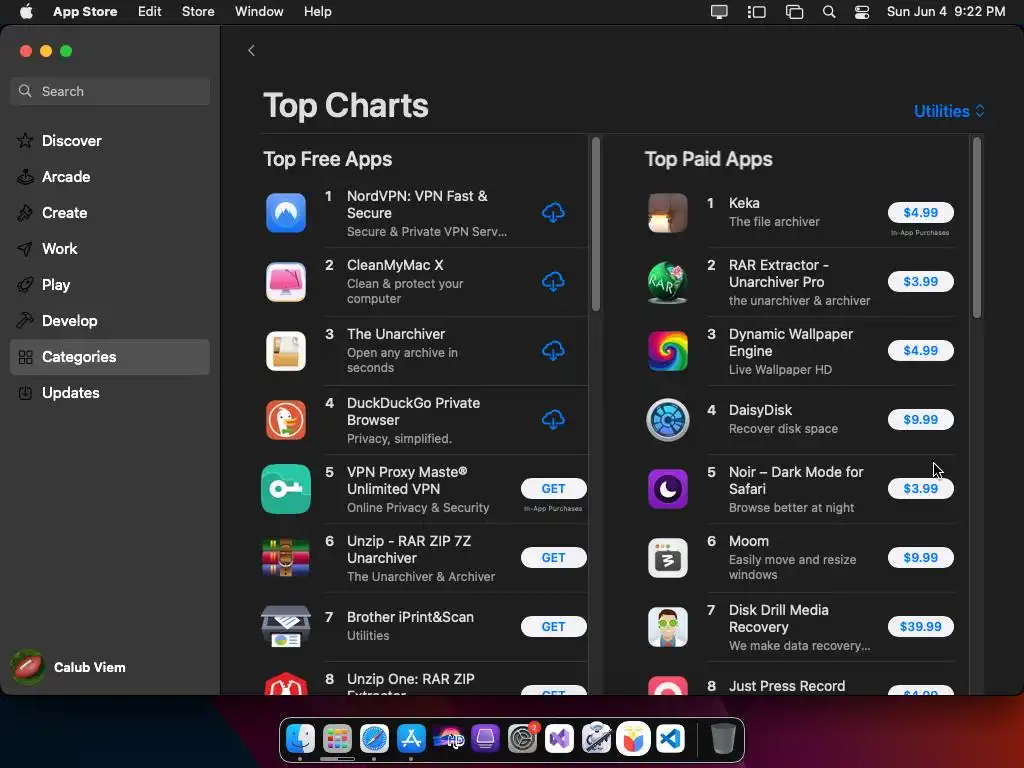This screenshot has height=768, width=1024.
Task: Open the Help menu
Action: [317, 12]
